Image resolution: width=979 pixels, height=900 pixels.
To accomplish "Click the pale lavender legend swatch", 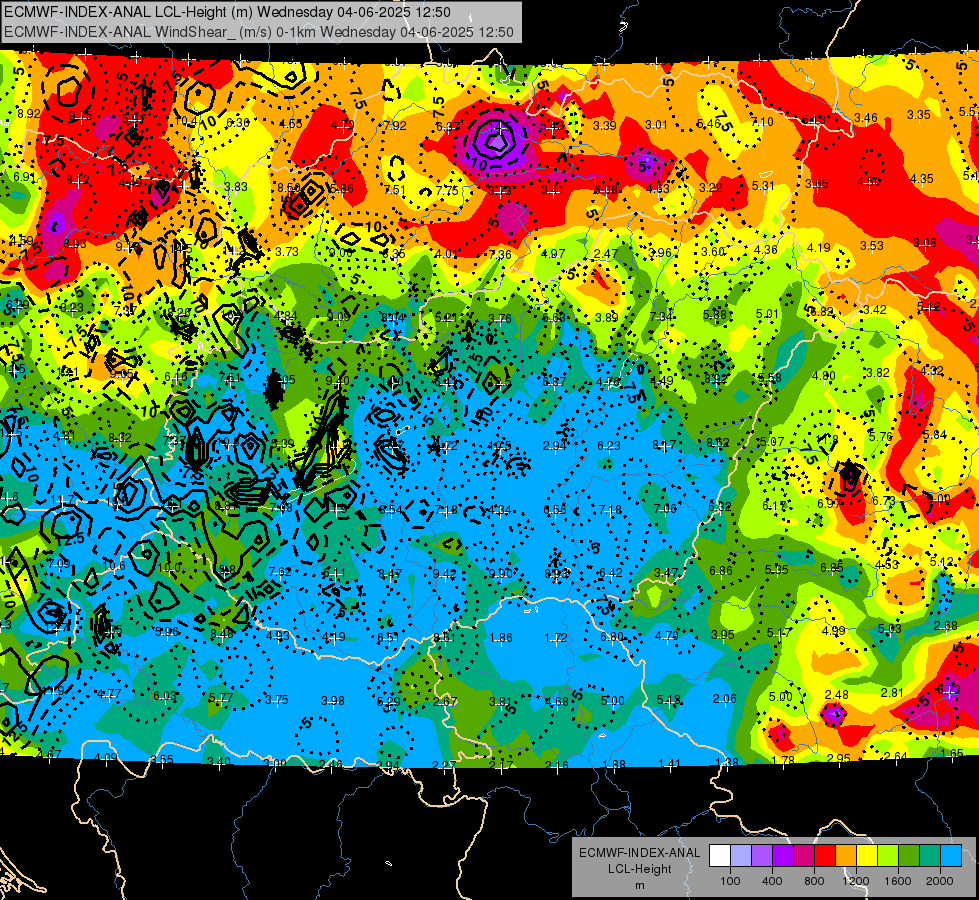I will (x=741, y=856).
